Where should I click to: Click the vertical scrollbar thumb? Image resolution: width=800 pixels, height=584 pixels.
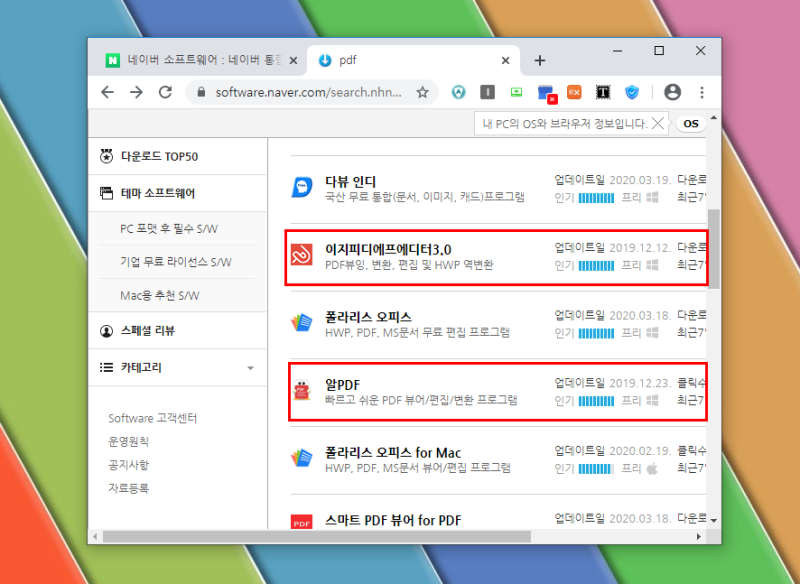pyautogui.click(x=714, y=248)
